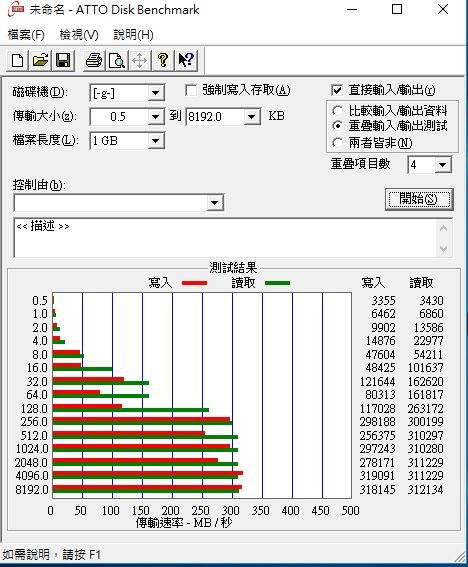Screen dimensions: 468x567
Task: Toggle the 強制寫入存取(A) checkbox
Action: (x=191, y=90)
